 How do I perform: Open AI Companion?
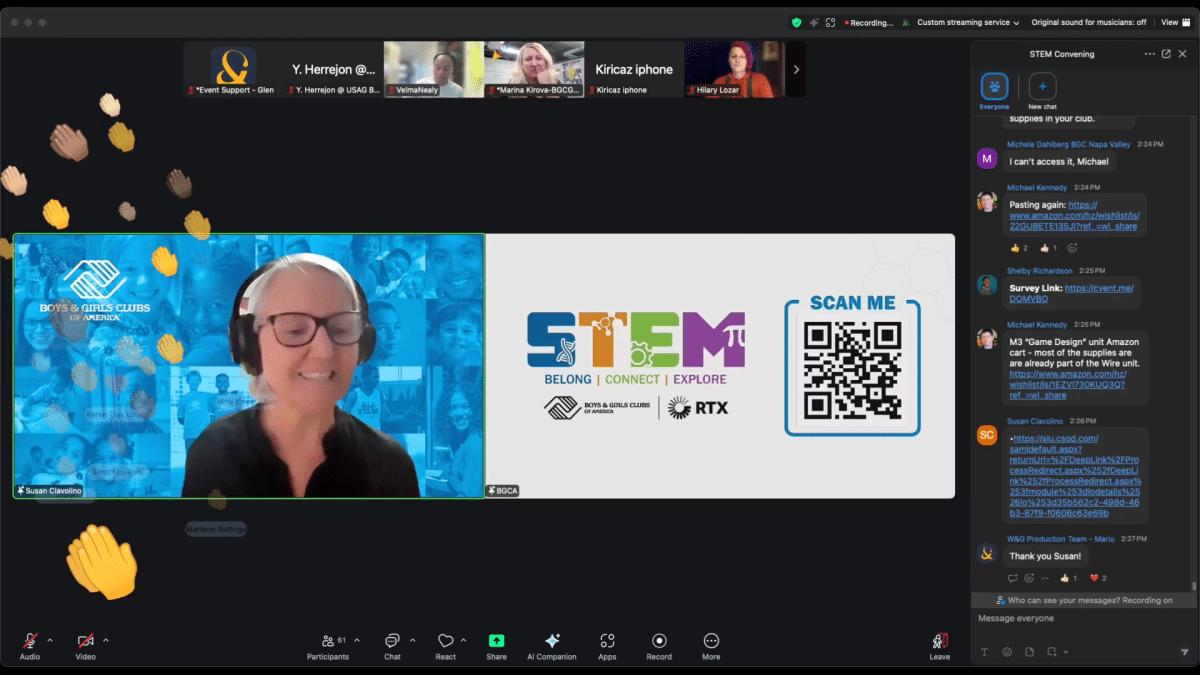[552, 646]
